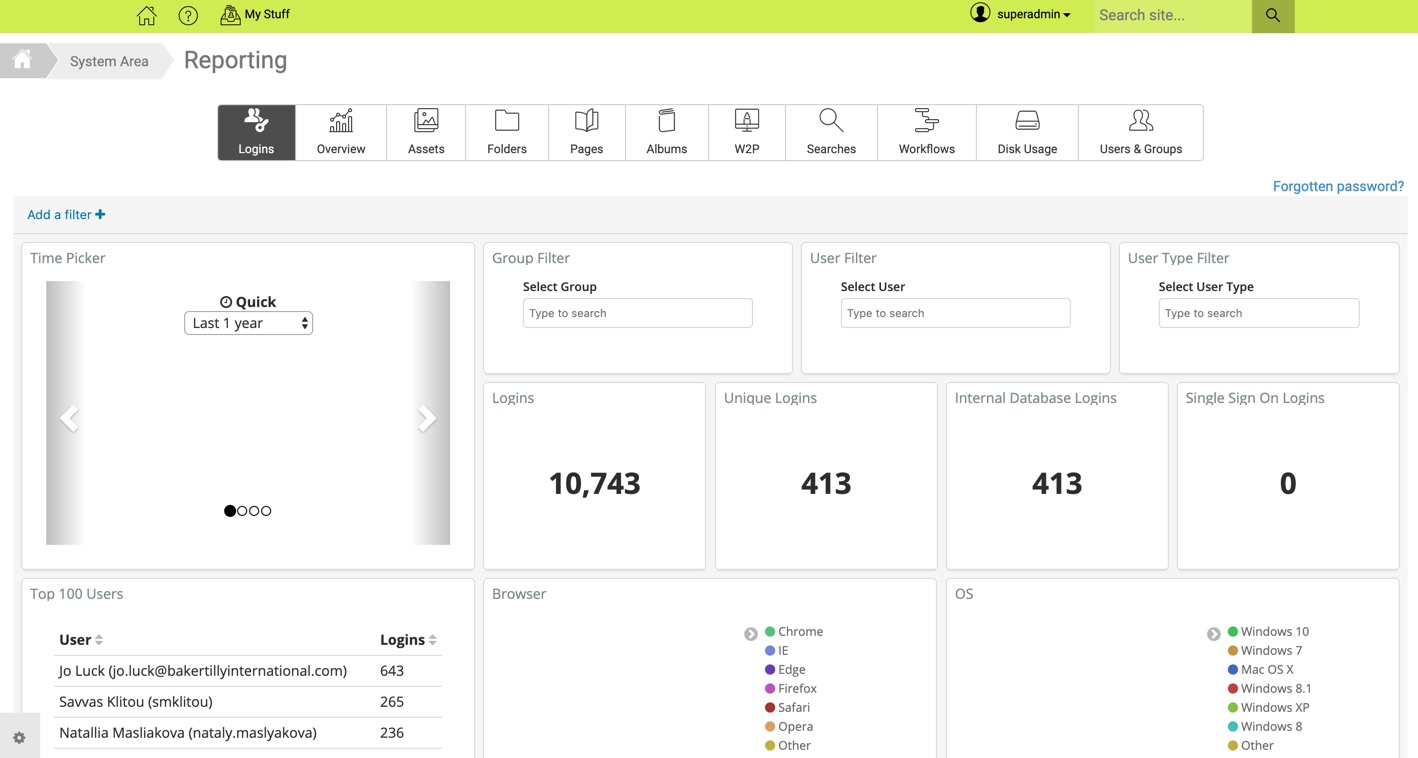The width and height of the screenshot is (1418, 758).
Task: Toggle Firefox in the Browser legend
Action: (x=791, y=689)
